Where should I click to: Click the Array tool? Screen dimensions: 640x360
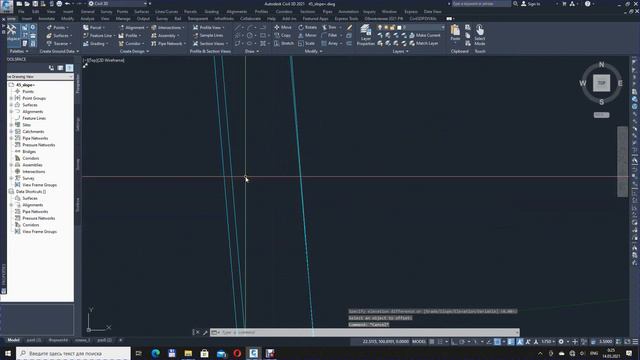330,43
